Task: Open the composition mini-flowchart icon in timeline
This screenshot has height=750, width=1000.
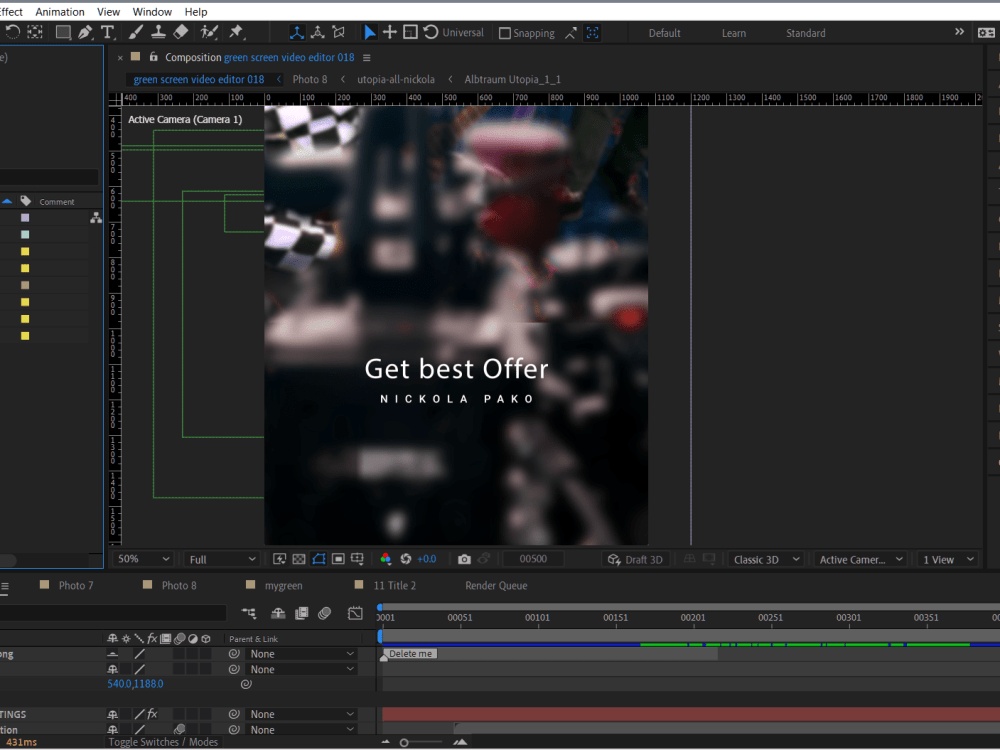Action: coord(249,614)
